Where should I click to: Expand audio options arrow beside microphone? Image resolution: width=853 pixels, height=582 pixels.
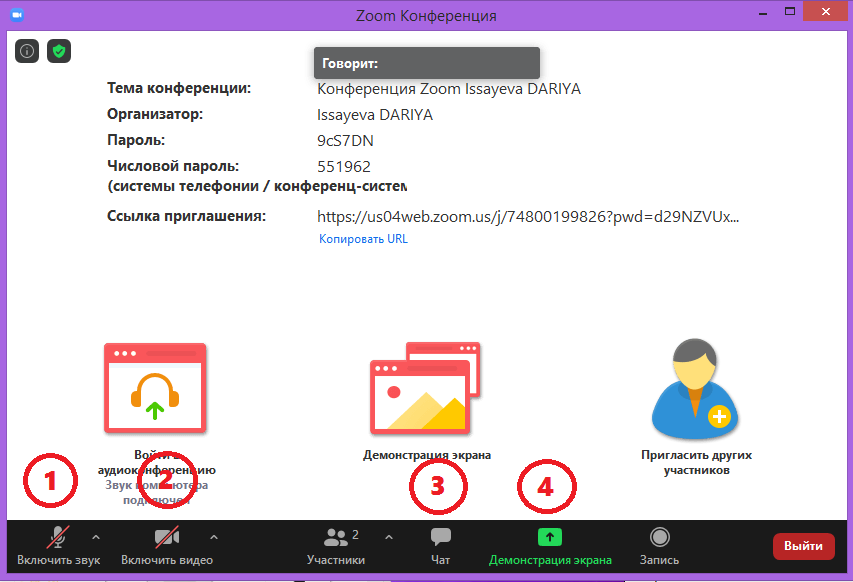[x=96, y=537]
